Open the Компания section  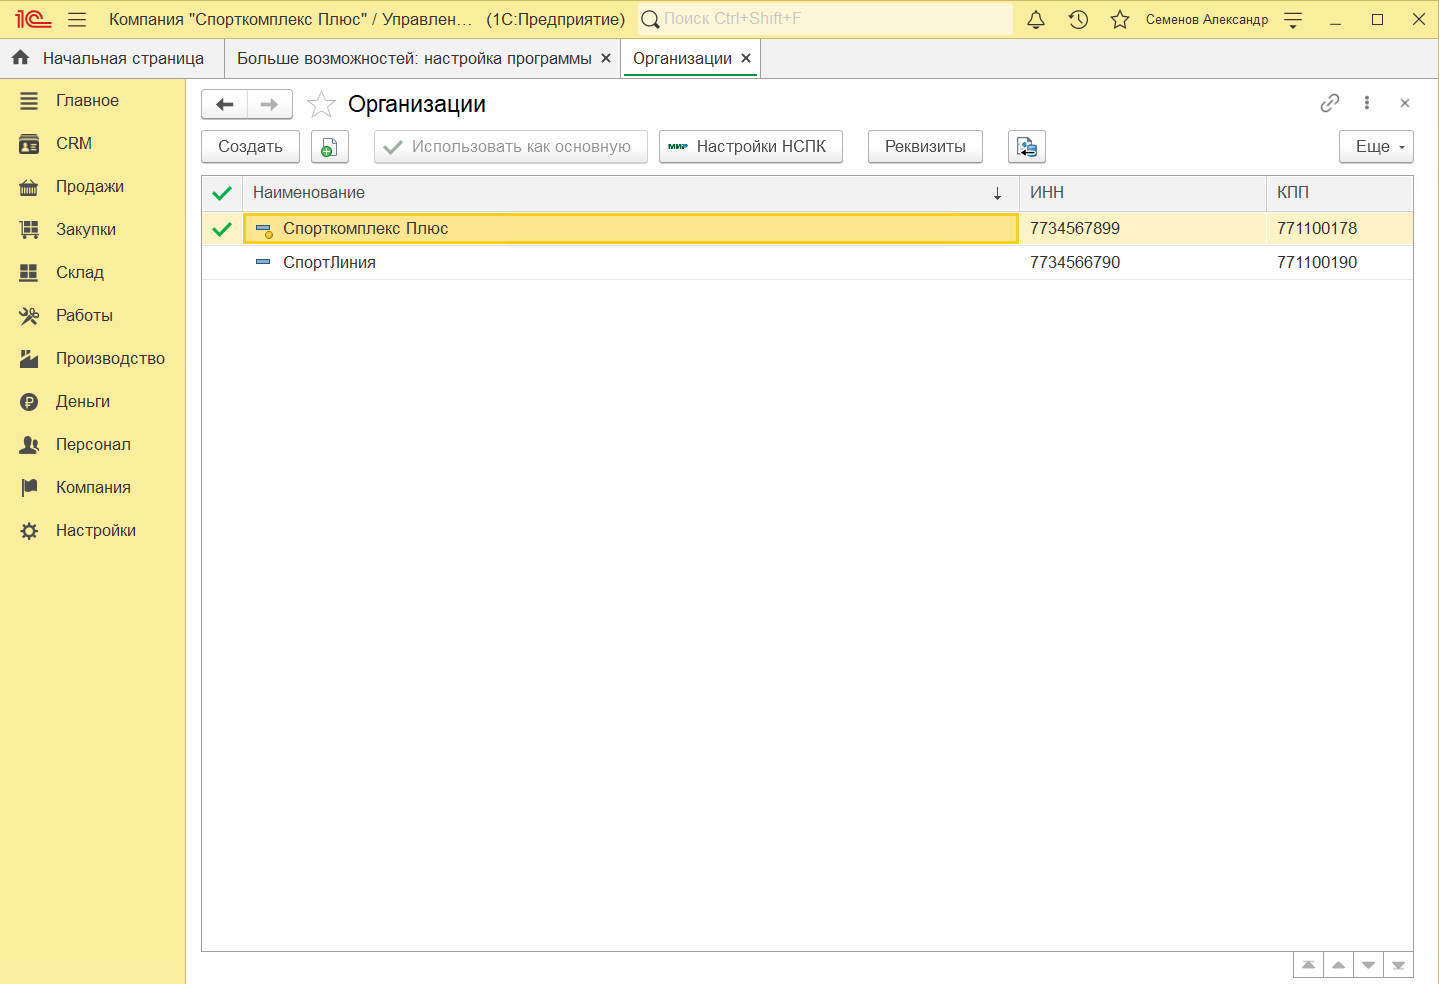click(x=93, y=487)
